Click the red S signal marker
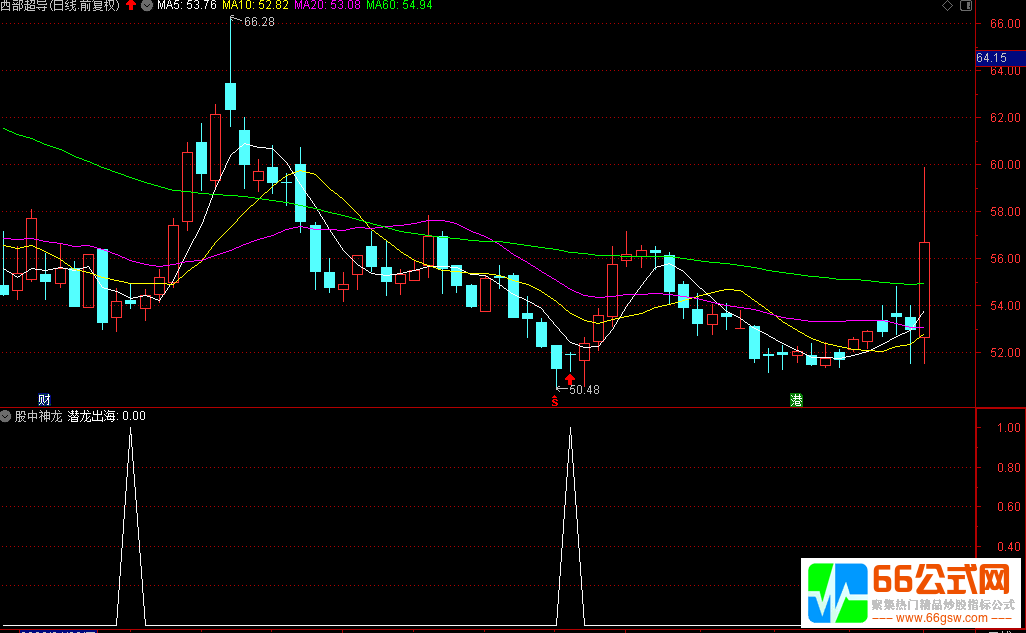 tap(555, 401)
